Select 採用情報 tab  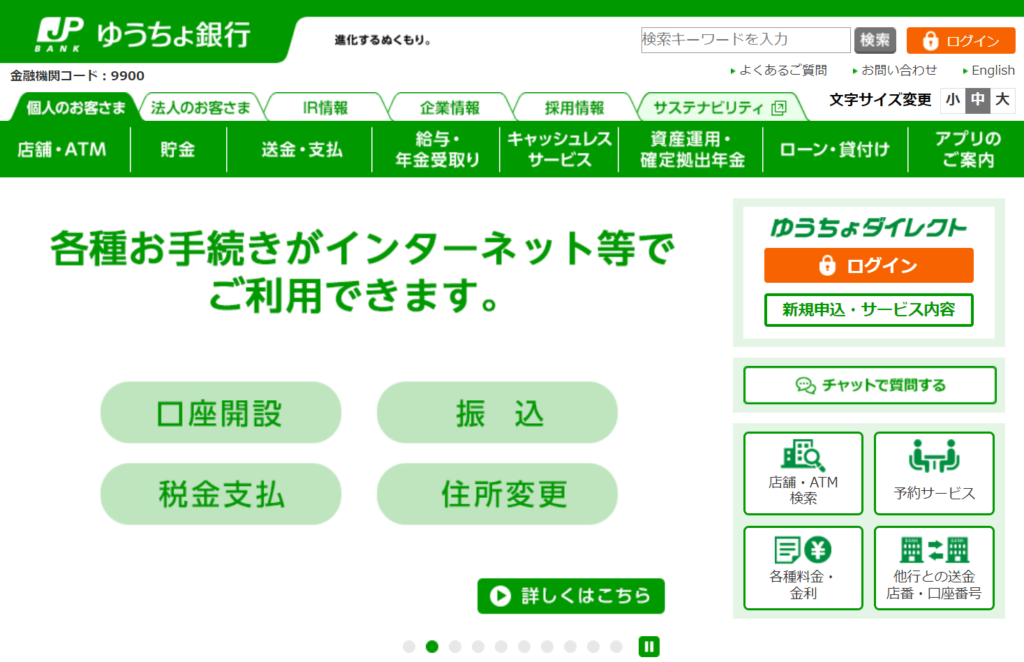tap(574, 108)
